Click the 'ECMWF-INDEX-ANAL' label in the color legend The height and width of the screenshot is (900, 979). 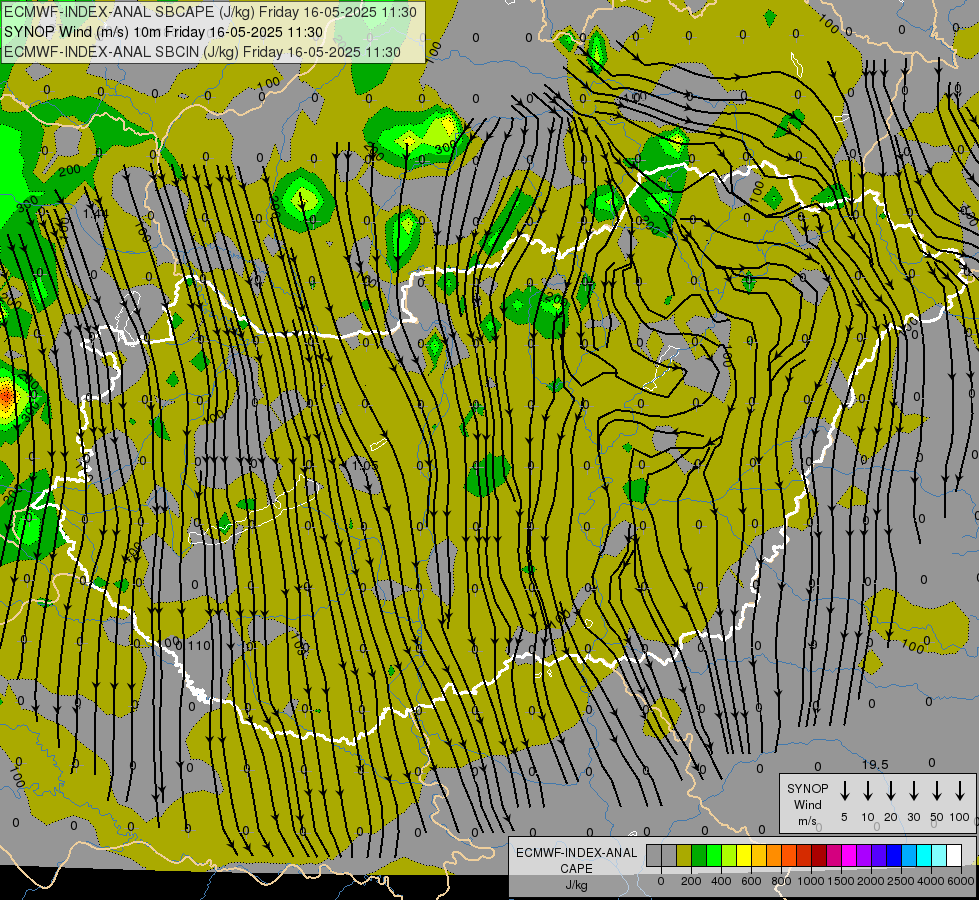coord(576,853)
